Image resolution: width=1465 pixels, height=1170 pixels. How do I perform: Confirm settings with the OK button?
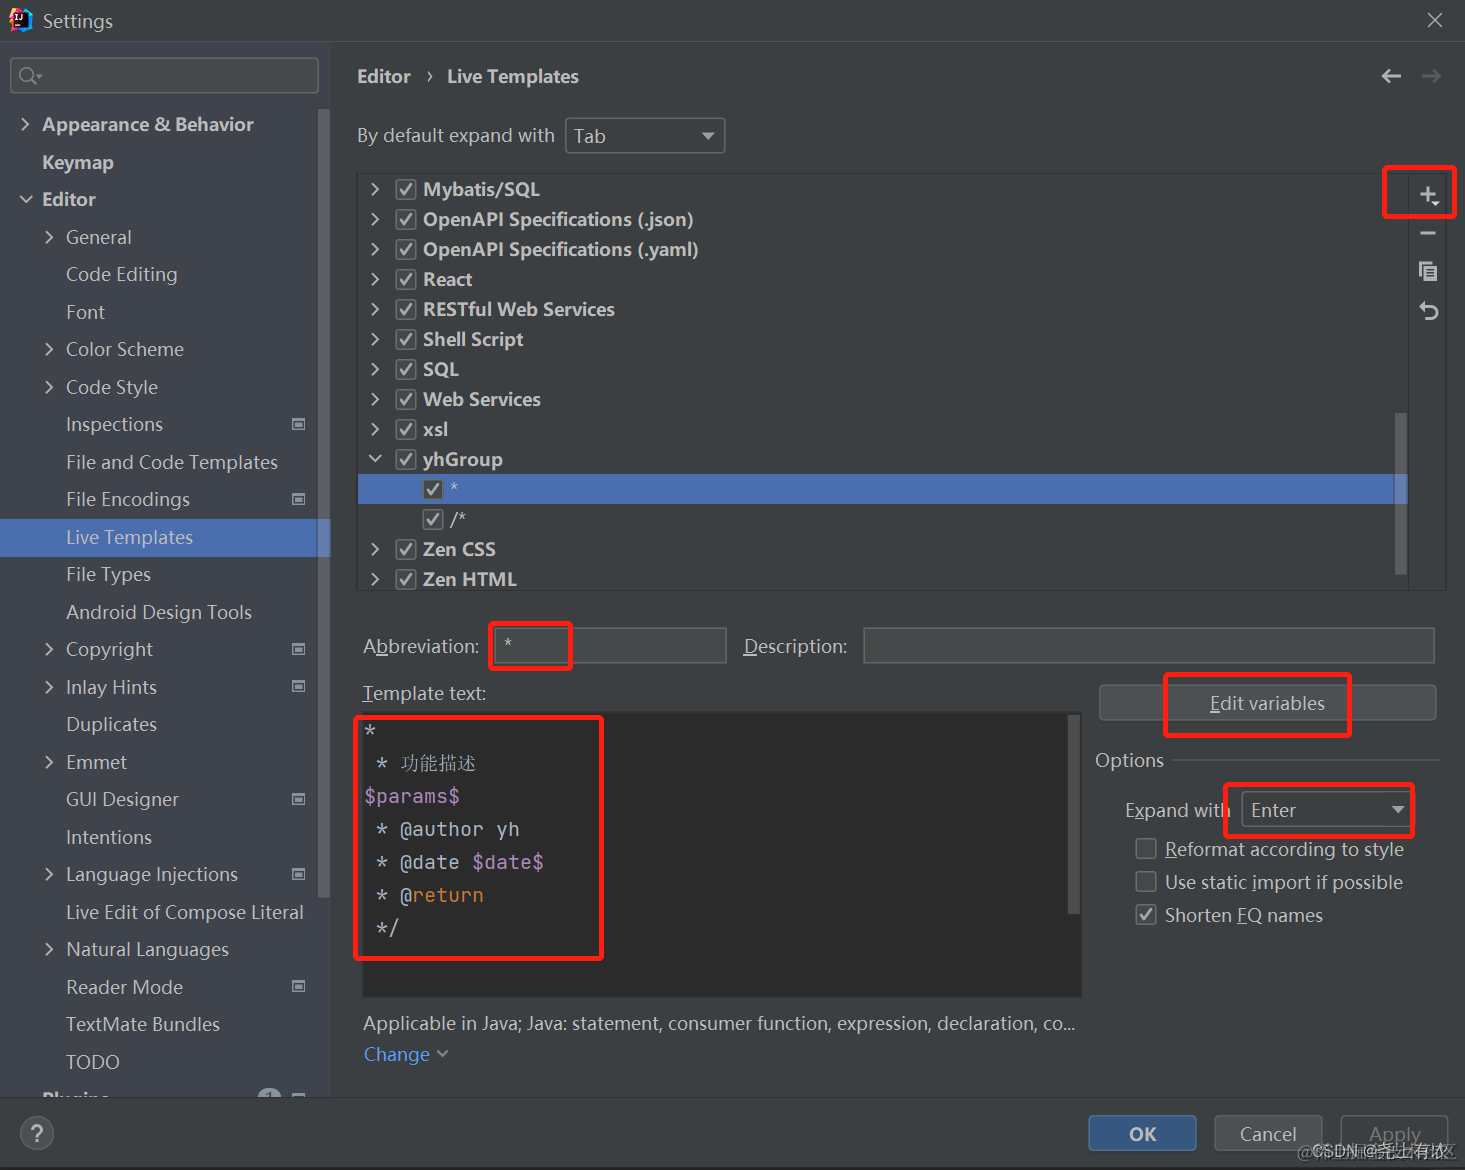(x=1142, y=1133)
